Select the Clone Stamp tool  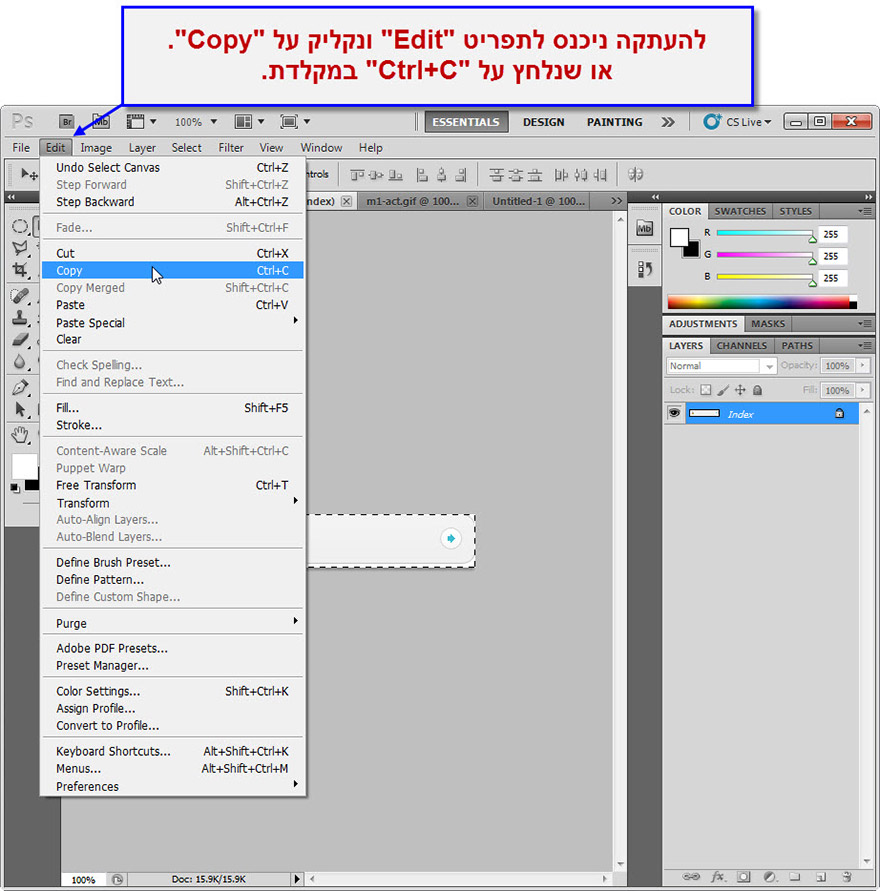click(x=20, y=317)
